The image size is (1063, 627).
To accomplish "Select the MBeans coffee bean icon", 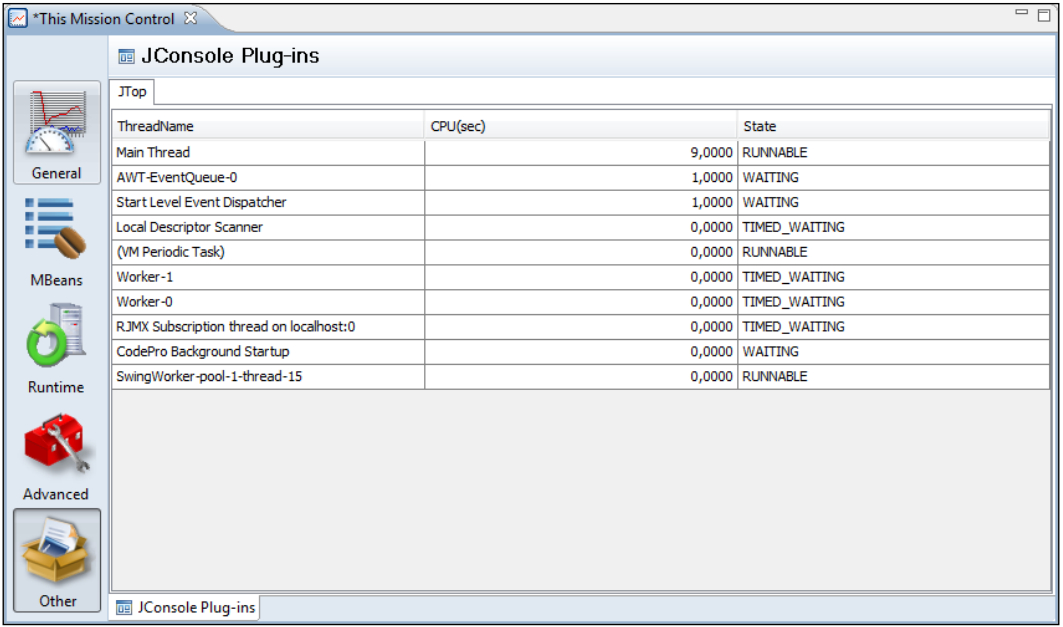I will (x=57, y=230).
